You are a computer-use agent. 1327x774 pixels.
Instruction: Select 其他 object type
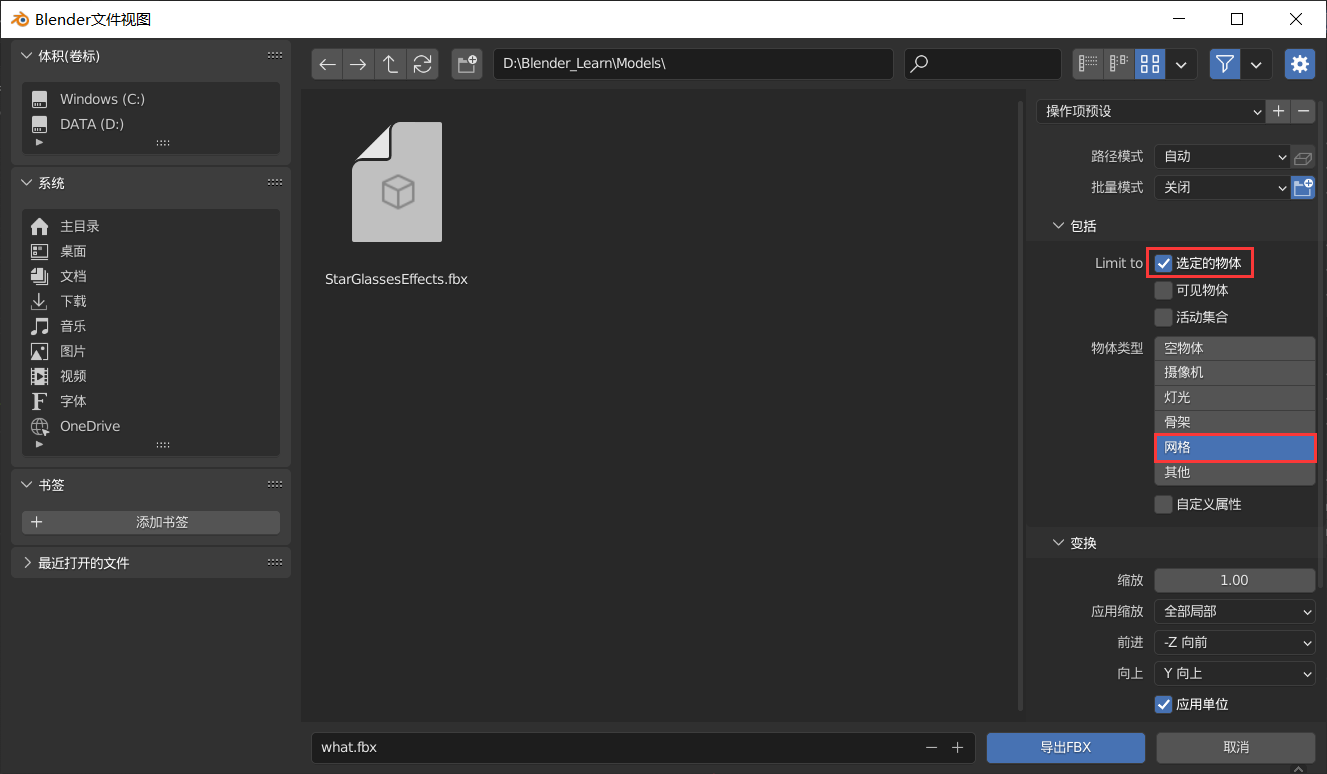pyautogui.click(x=1234, y=472)
